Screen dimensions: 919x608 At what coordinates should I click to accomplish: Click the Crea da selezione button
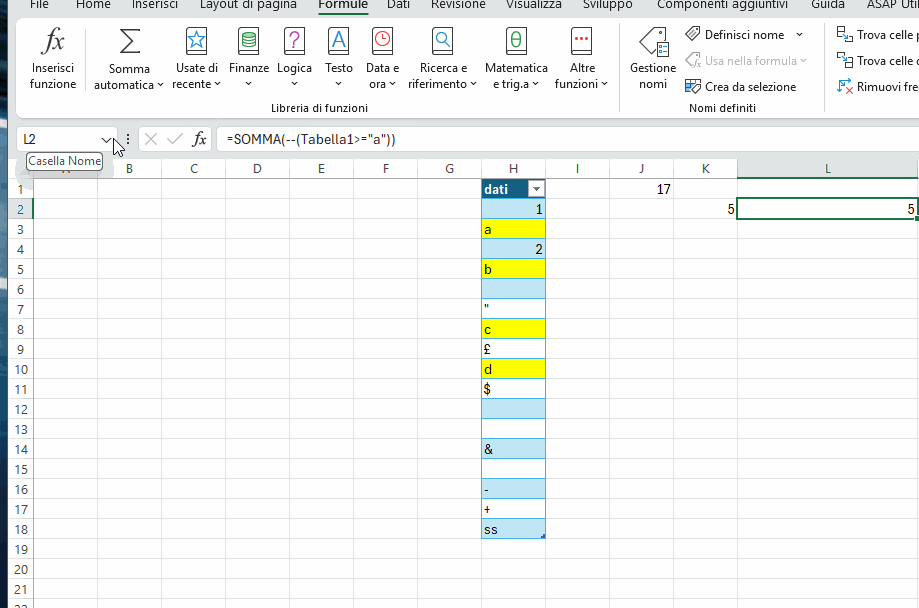[x=741, y=87]
